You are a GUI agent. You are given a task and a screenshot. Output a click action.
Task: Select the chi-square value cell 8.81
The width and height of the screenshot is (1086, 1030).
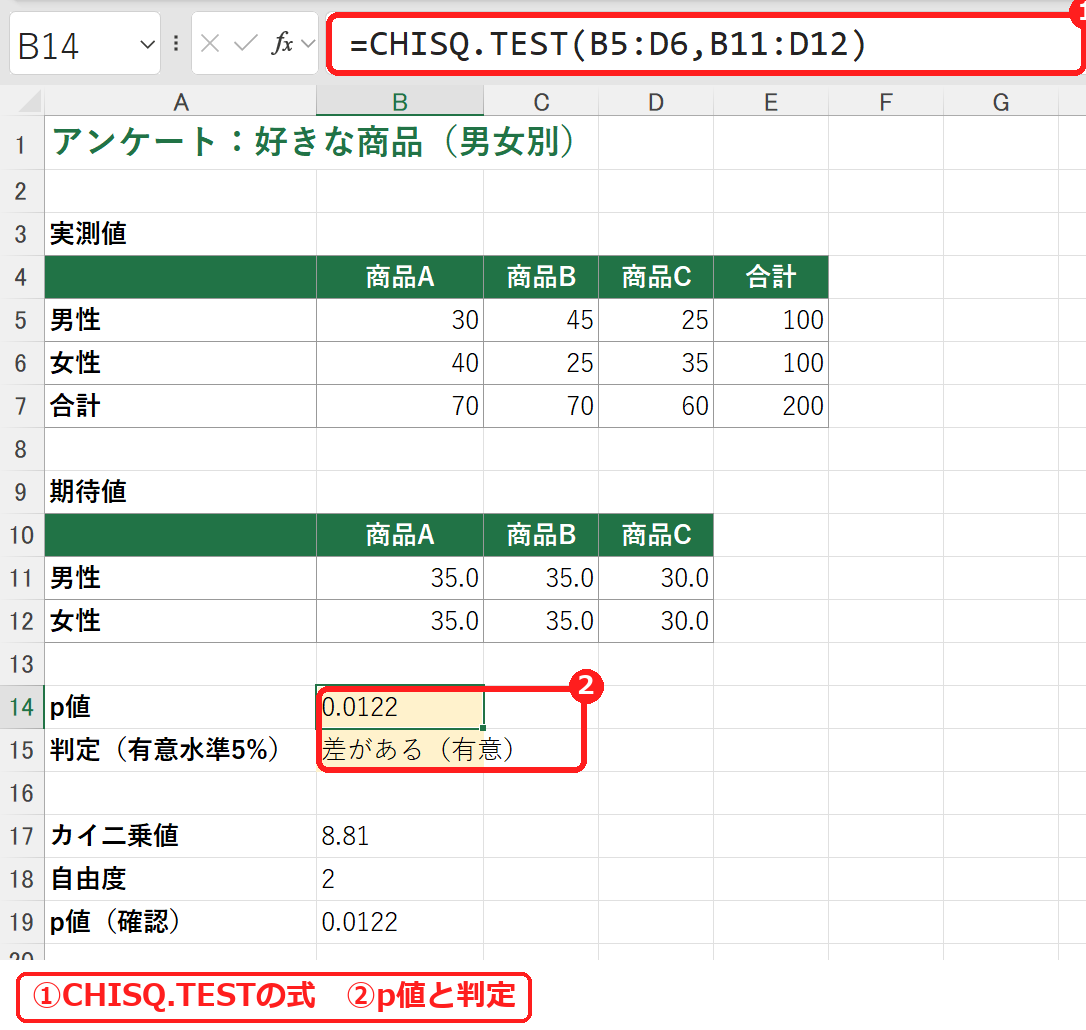point(400,836)
